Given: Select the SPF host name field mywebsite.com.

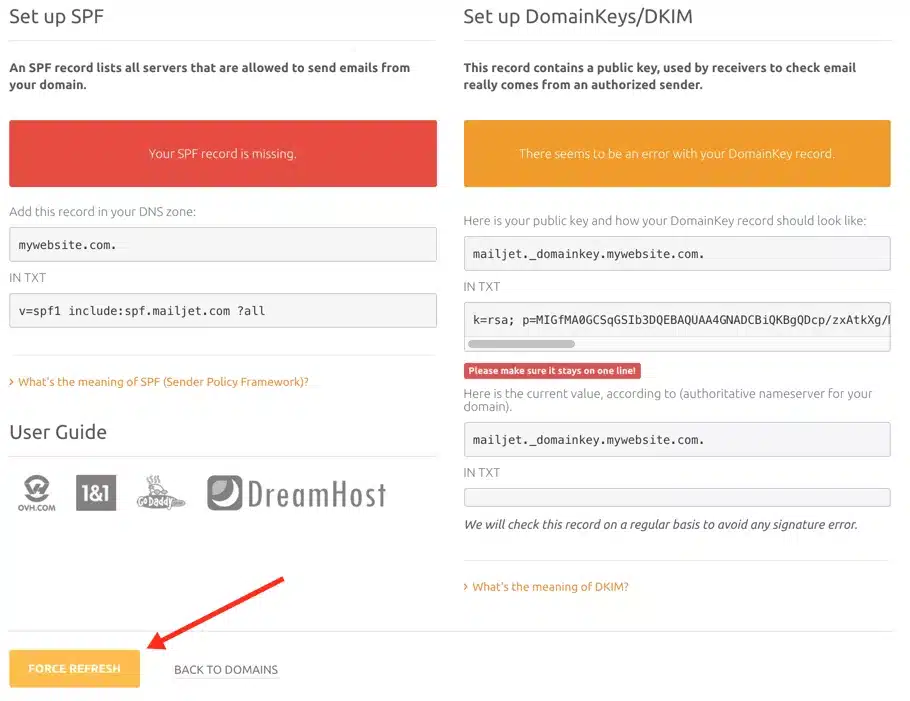Looking at the screenshot, I should pyautogui.click(x=223, y=244).
